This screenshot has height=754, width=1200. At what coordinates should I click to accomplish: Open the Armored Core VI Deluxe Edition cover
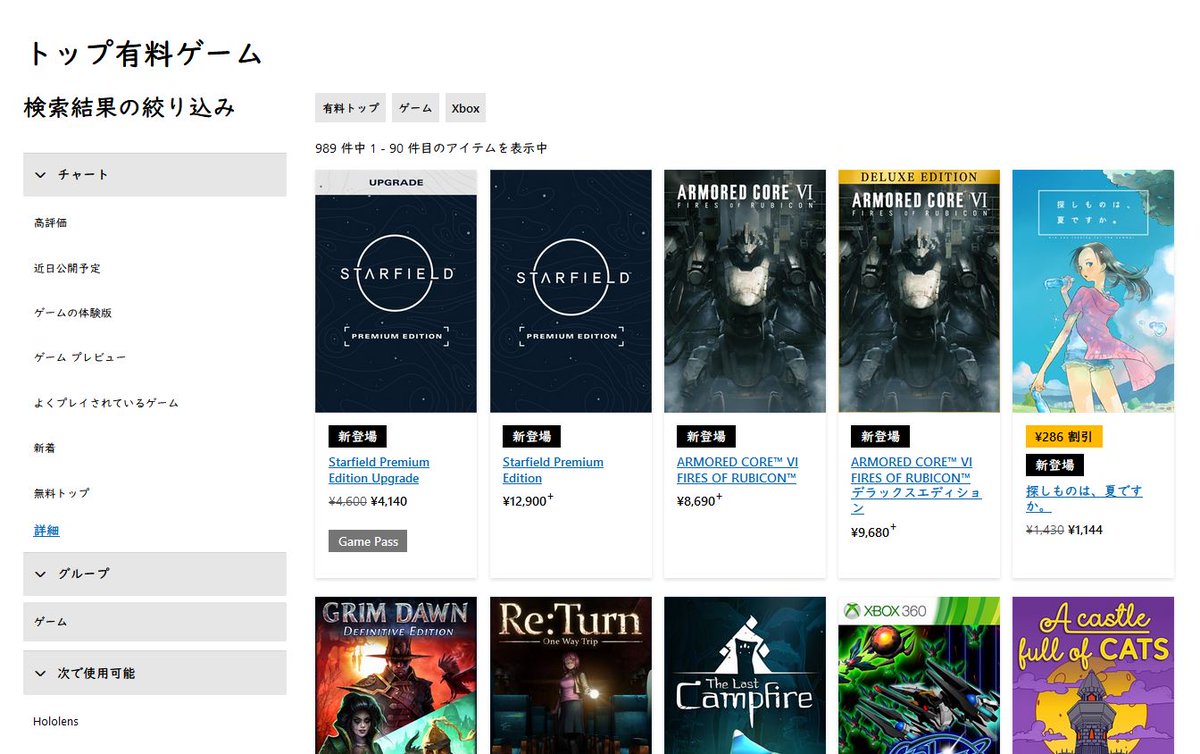pyautogui.click(x=919, y=291)
